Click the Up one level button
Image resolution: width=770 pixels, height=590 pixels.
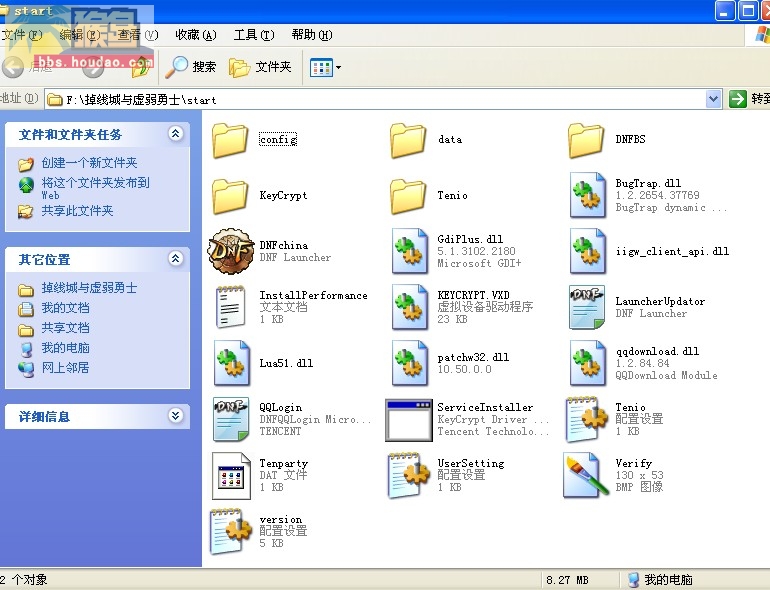(141, 67)
